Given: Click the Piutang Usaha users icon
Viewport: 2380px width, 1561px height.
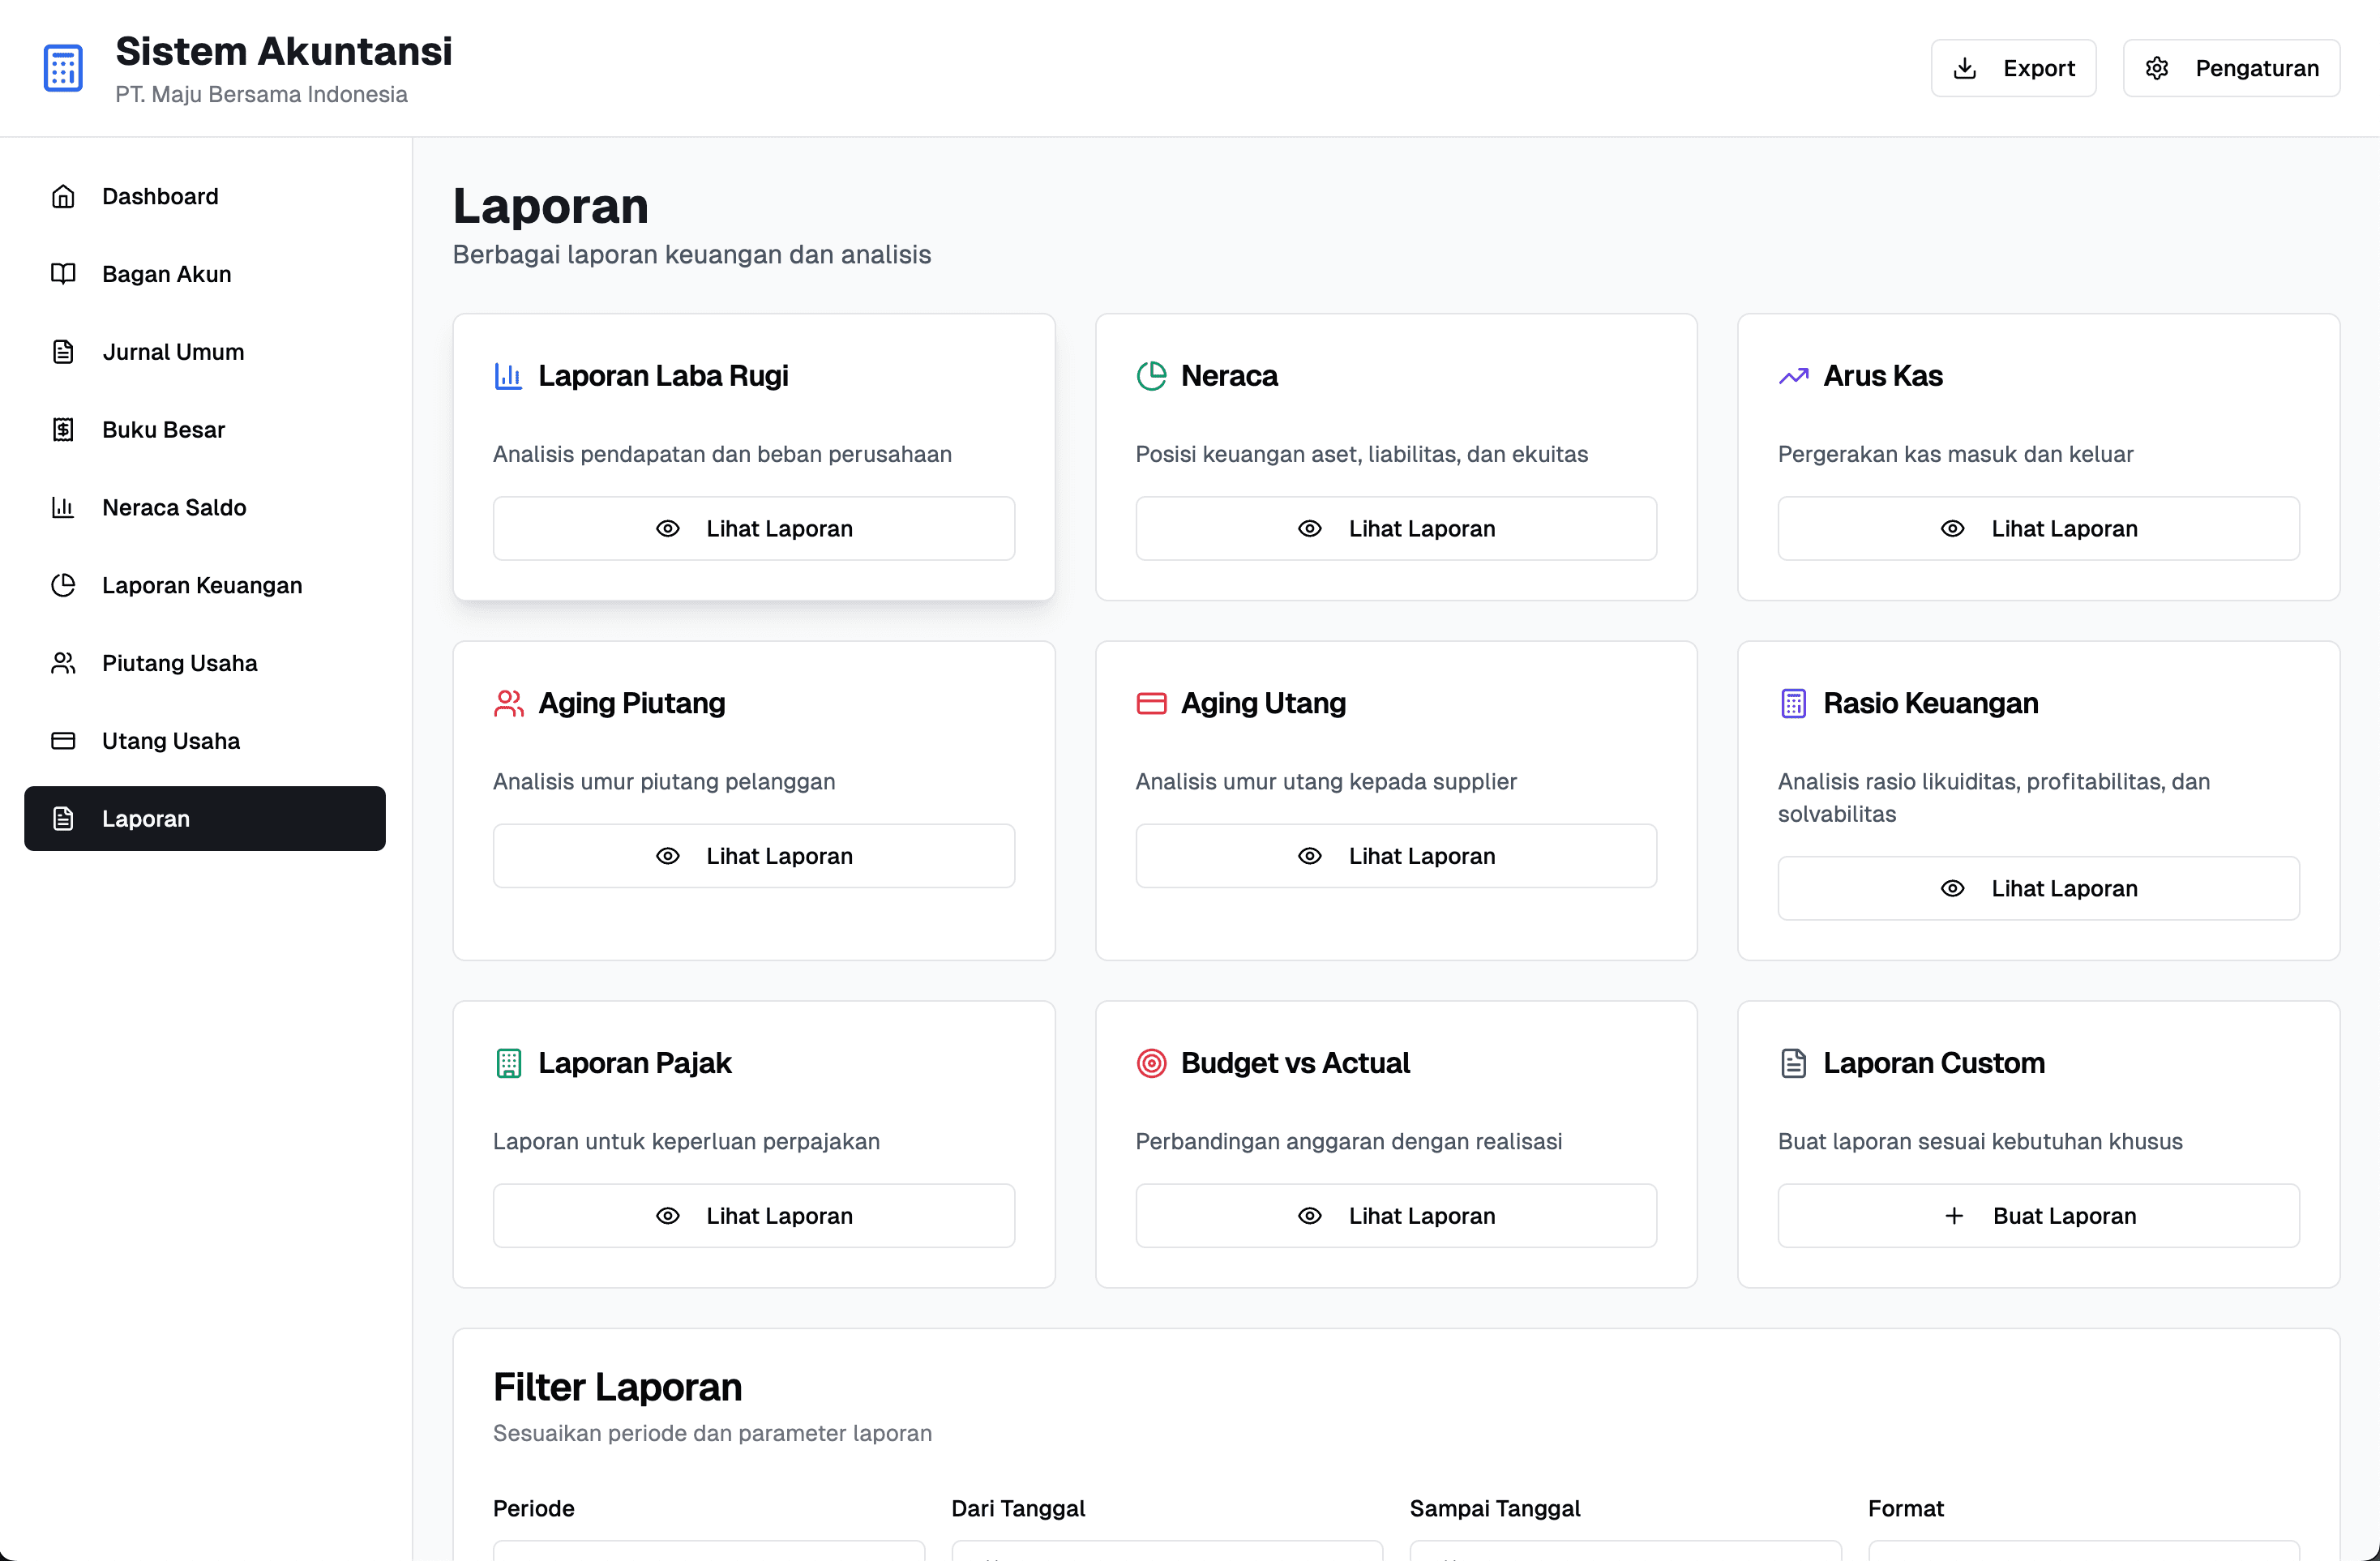Looking at the screenshot, I should [63, 663].
